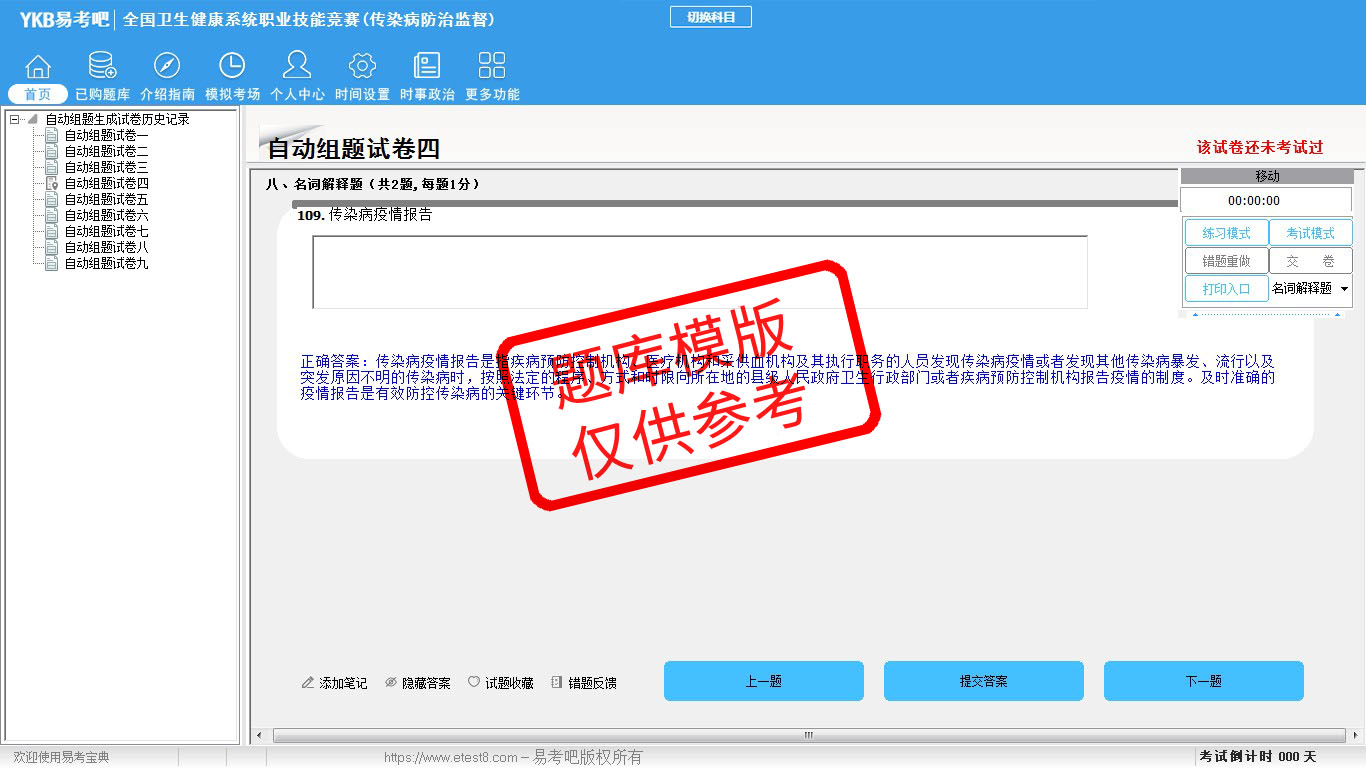Open 个人中心 user icon

coord(297,65)
